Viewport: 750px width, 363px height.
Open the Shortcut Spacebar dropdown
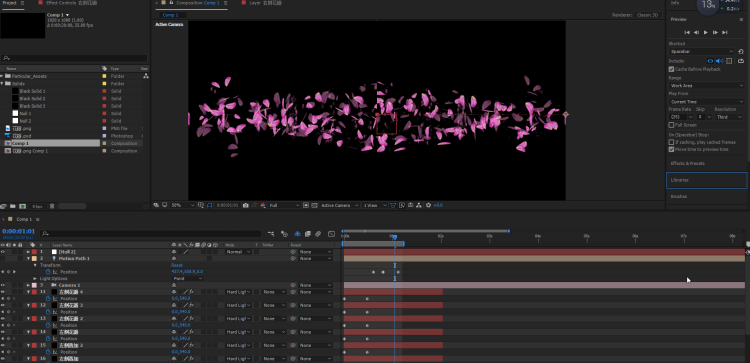click(701, 52)
